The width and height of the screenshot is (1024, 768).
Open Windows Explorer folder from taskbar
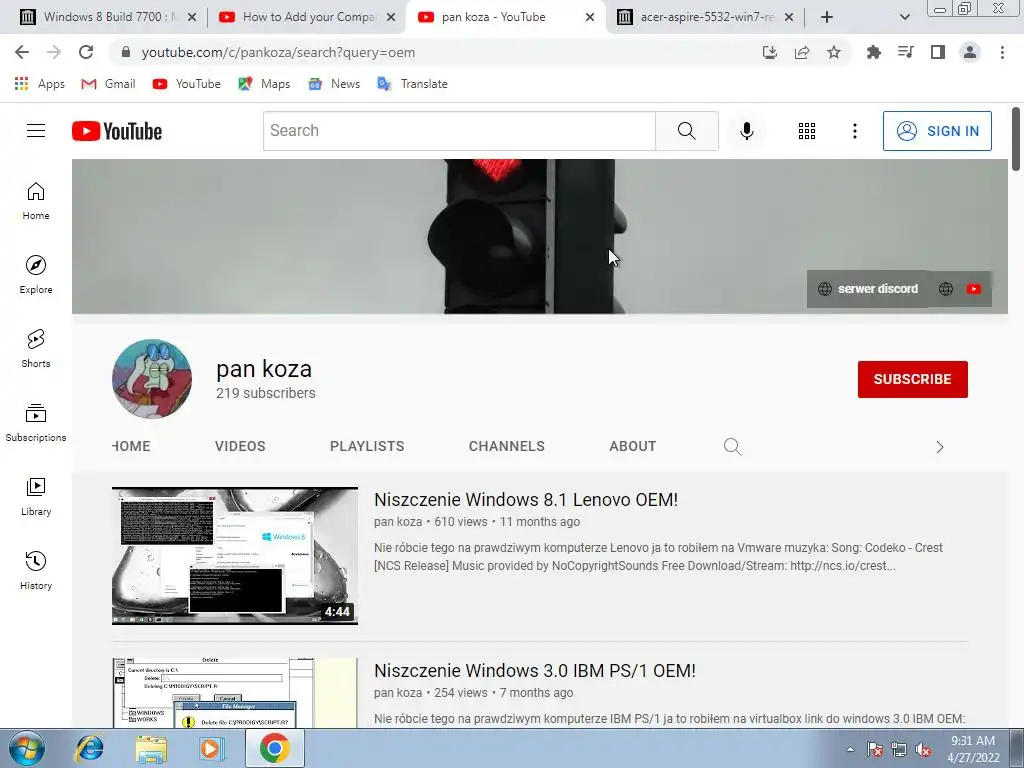pyautogui.click(x=151, y=748)
